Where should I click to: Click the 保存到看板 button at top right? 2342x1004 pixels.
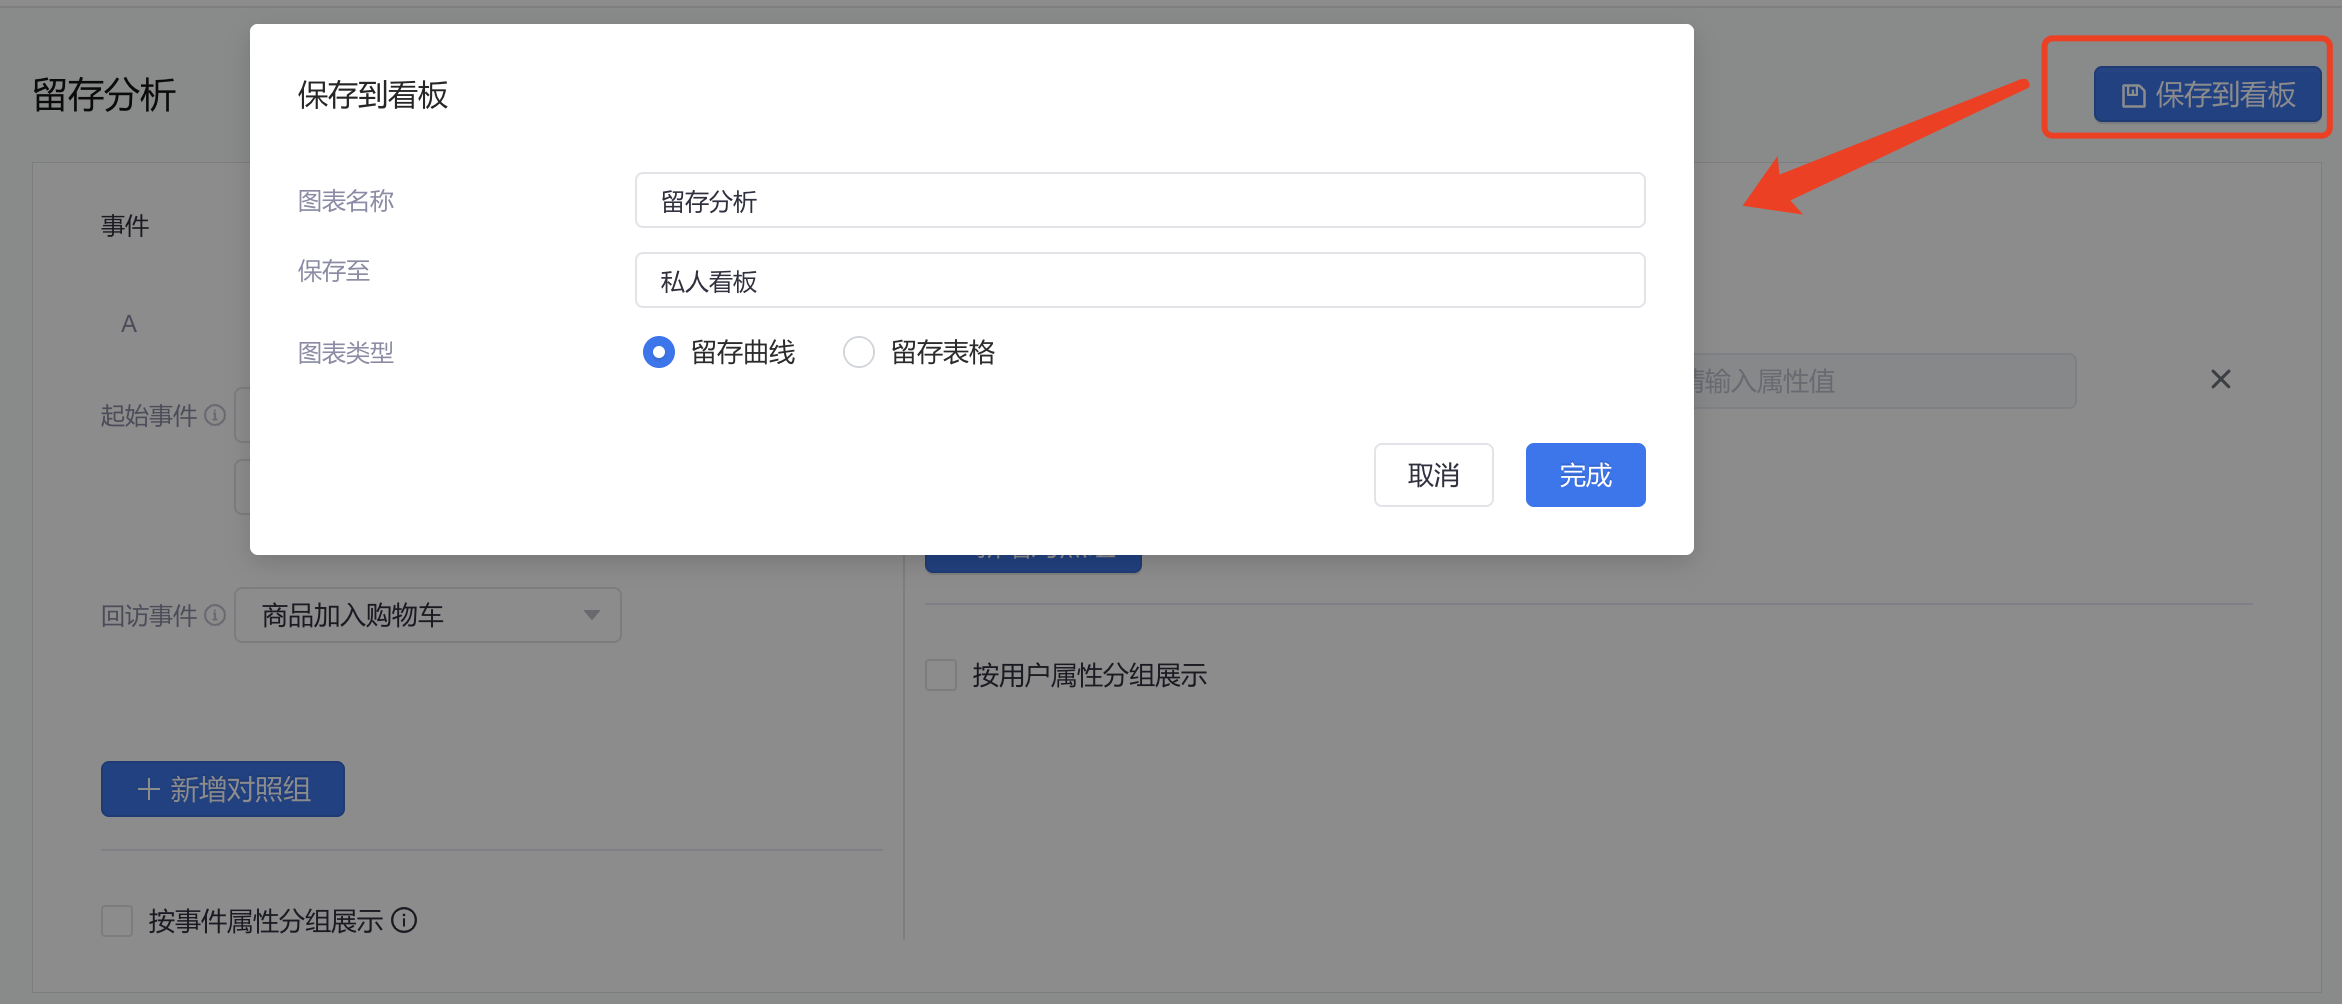[2207, 94]
